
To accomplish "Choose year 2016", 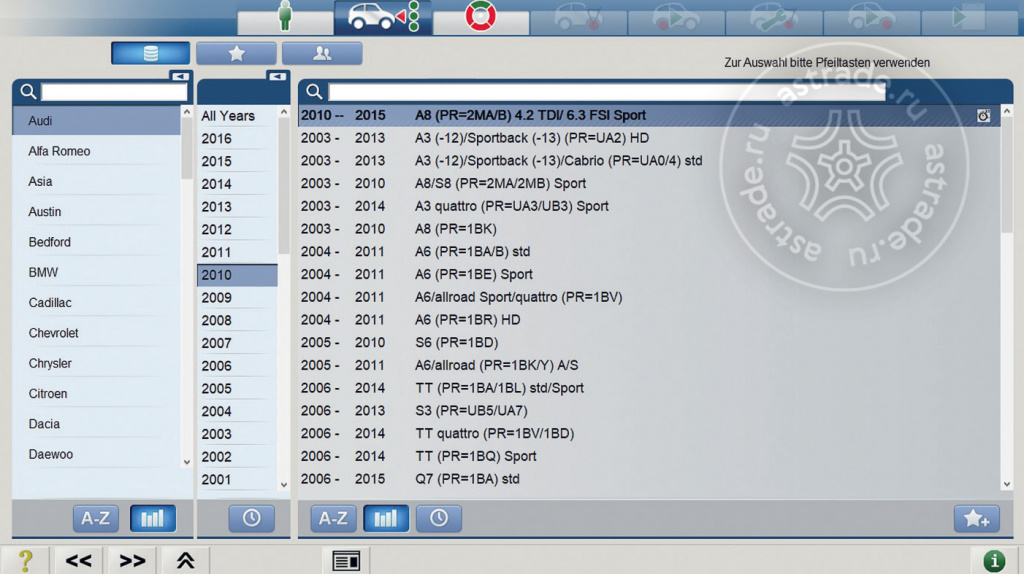I will click(237, 138).
